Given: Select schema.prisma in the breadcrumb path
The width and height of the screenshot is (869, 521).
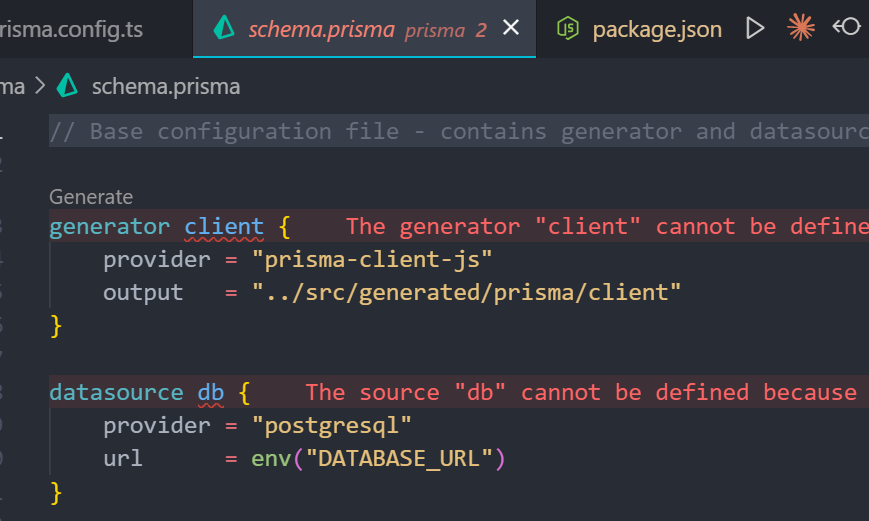Looking at the screenshot, I should coord(165,86).
